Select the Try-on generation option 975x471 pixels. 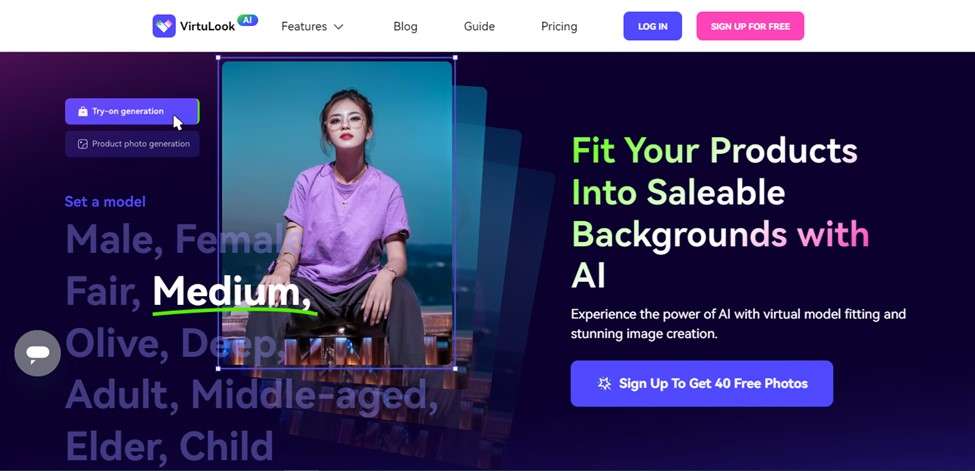132,111
